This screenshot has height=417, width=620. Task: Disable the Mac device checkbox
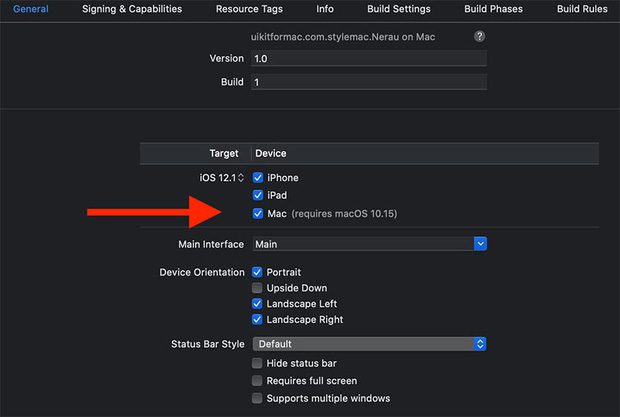(258, 214)
